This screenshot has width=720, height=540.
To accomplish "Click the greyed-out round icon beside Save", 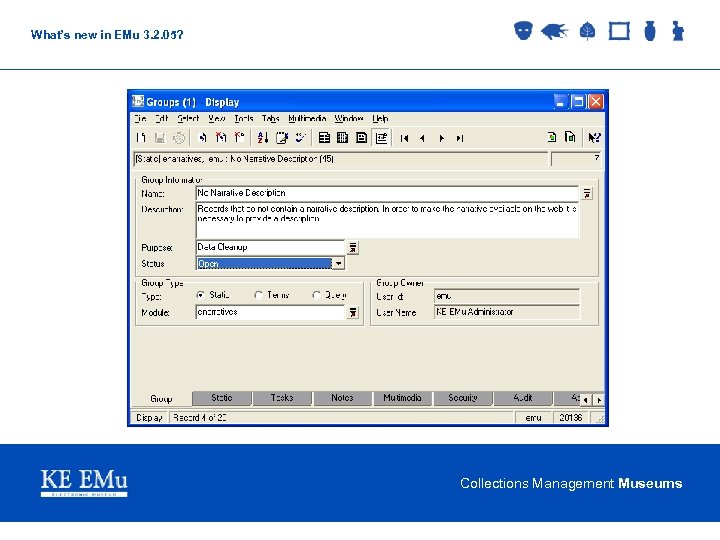I will [x=179, y=137].
